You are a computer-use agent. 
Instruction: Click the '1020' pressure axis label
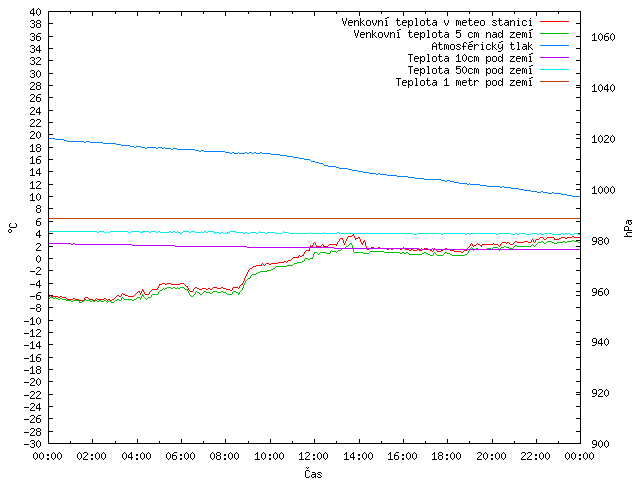point(603,139)
